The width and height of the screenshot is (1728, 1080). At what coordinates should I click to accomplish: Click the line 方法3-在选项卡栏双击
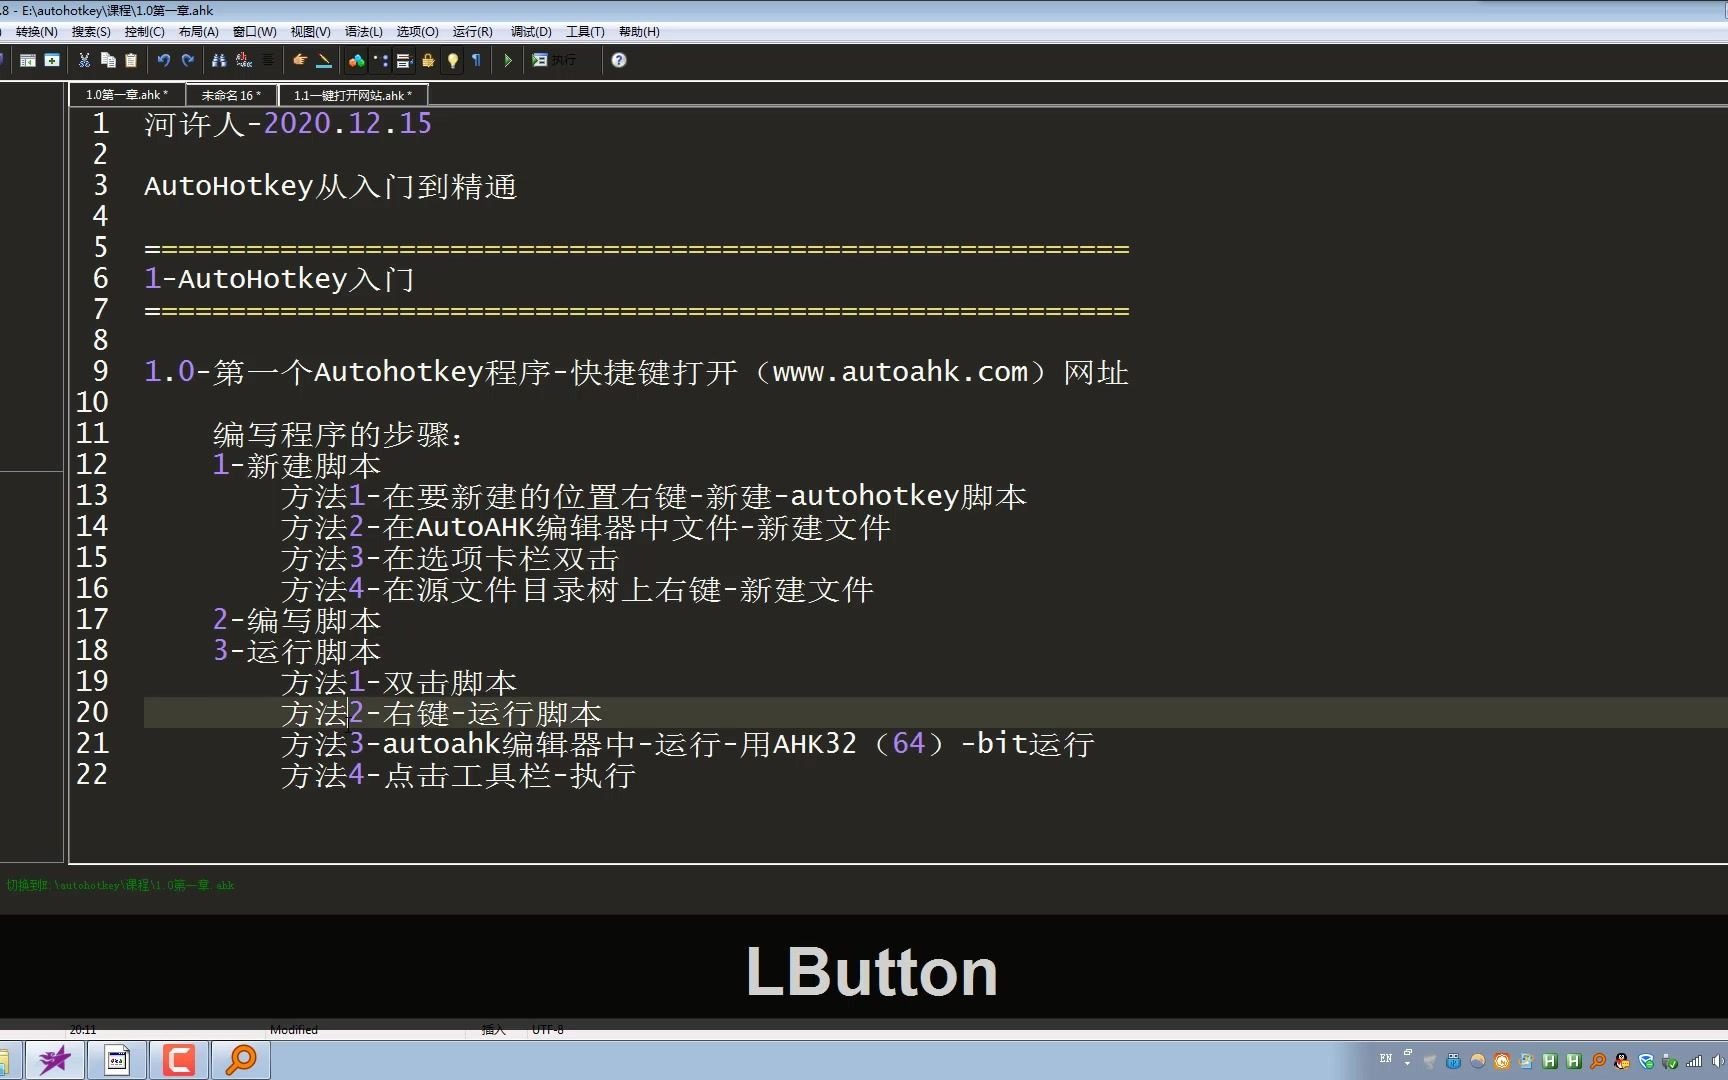(450, 558)
